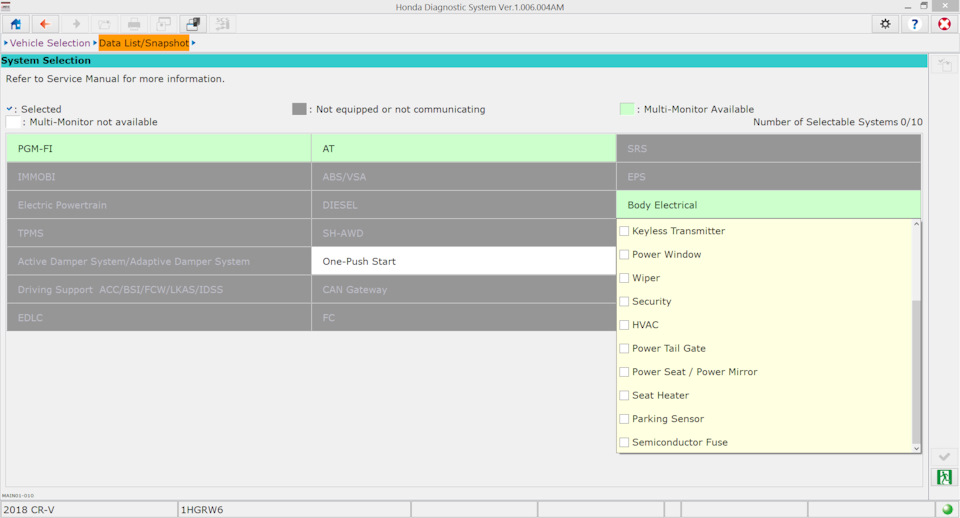Click the grayed EPS tile
Screen dimensions: 960x518
(768, 176)
